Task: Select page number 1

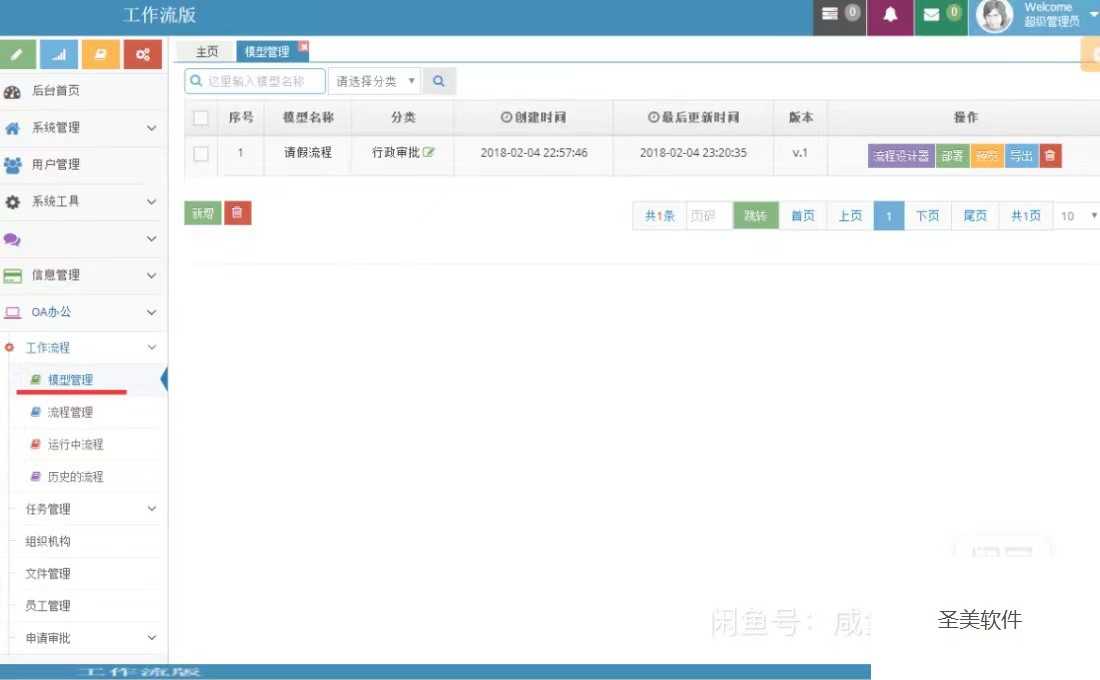Action: [x=889, y=216]
